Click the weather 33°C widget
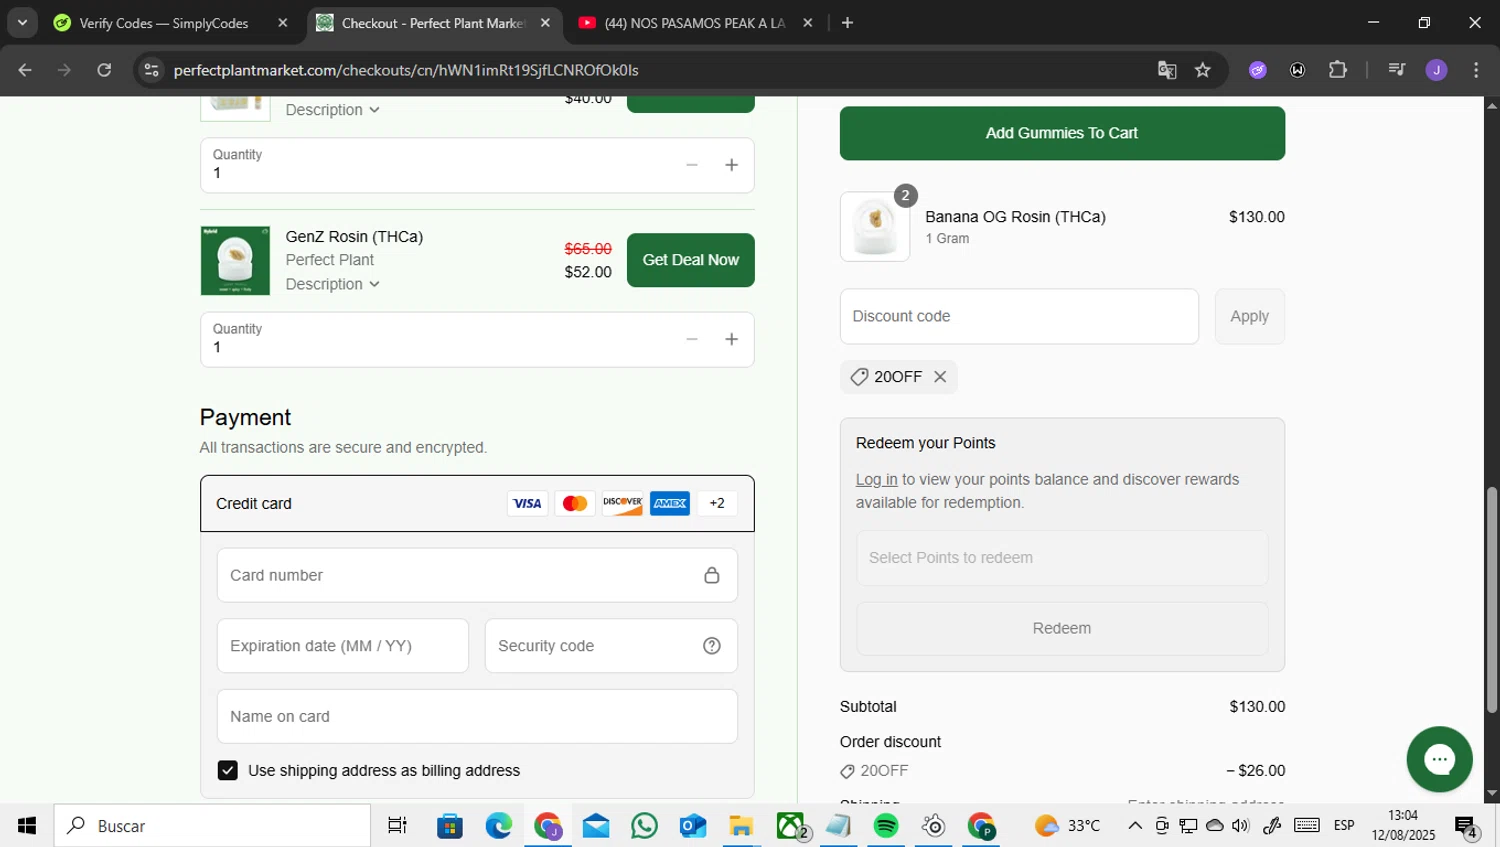This screenshot has height=847, width=1500. click(1067, 826)
